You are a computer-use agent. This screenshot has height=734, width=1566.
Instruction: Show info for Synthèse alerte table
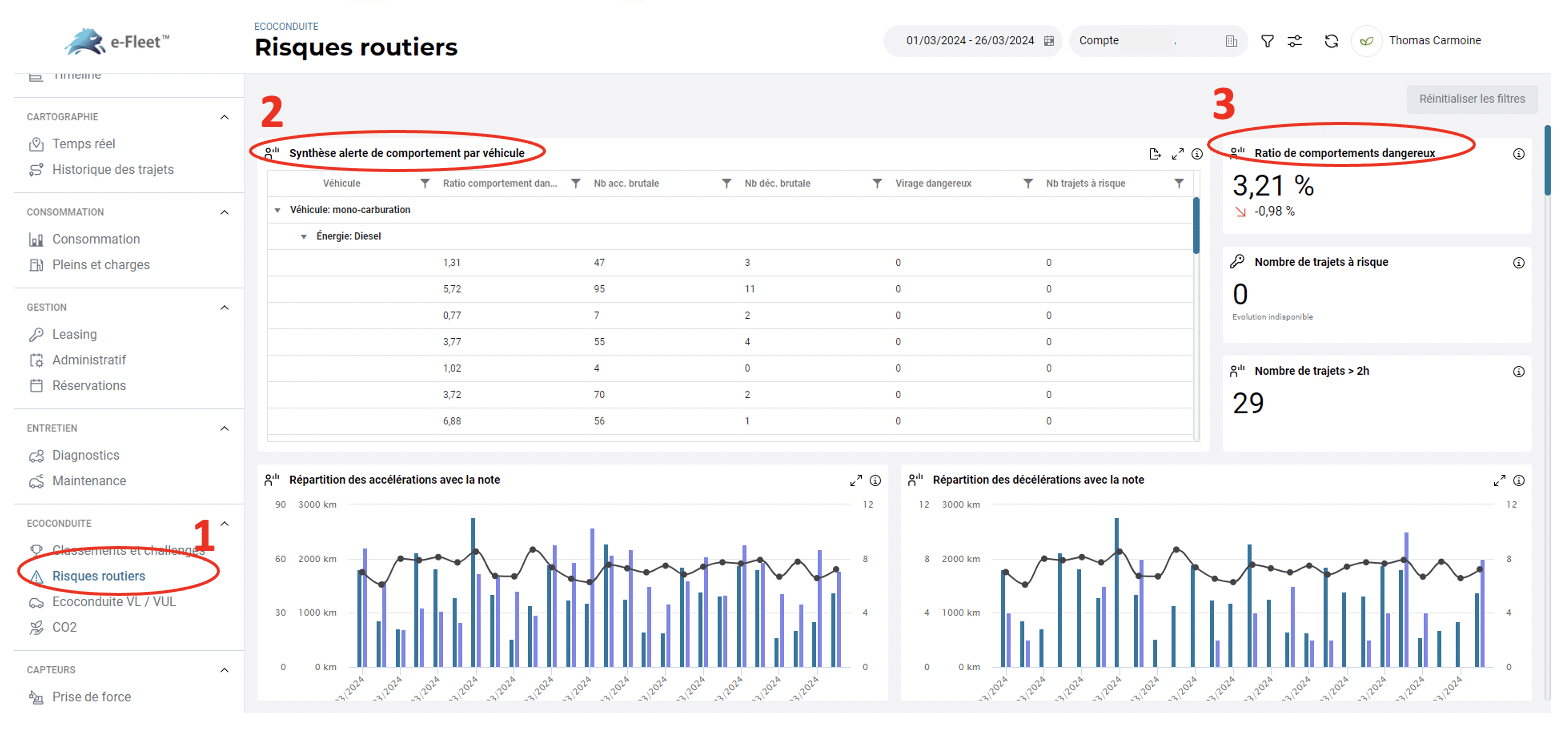coord(1197,154)
